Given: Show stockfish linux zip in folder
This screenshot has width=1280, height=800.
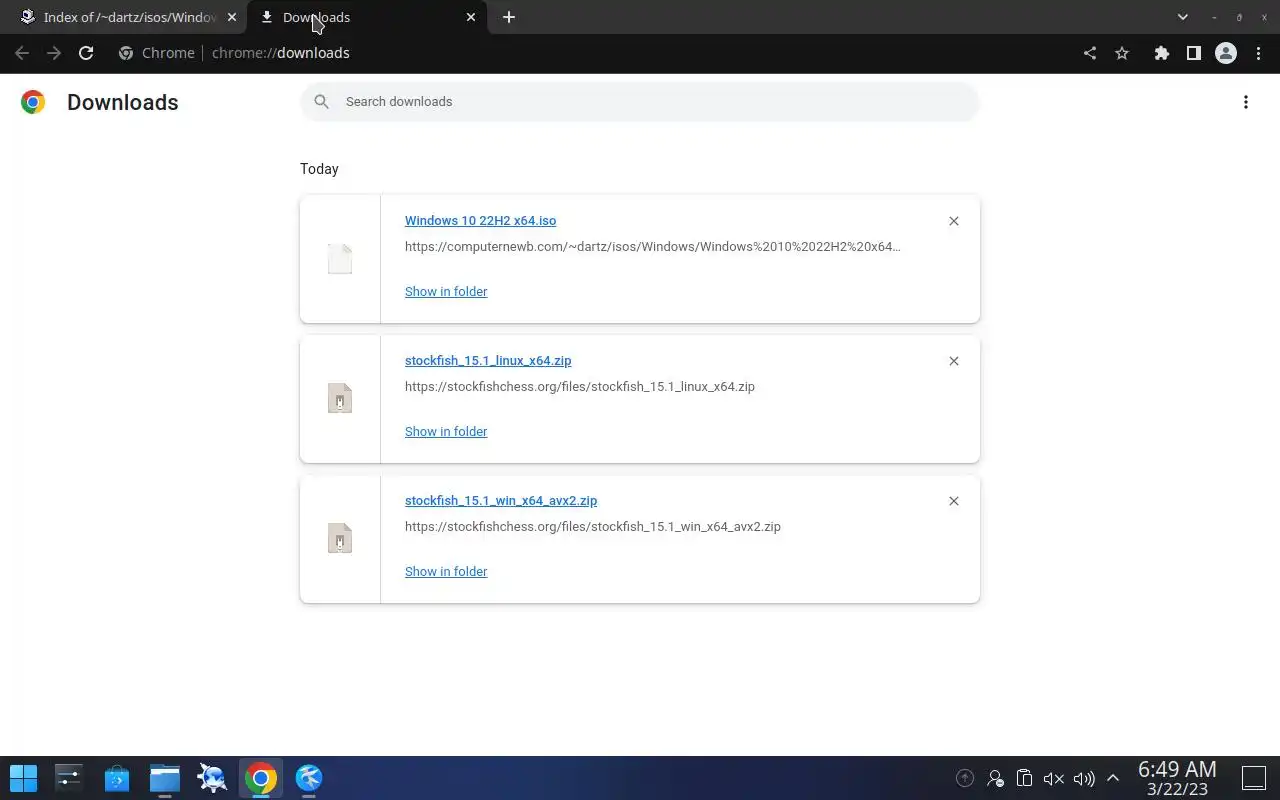Looking at the screenshot, I should pos(446,432).
